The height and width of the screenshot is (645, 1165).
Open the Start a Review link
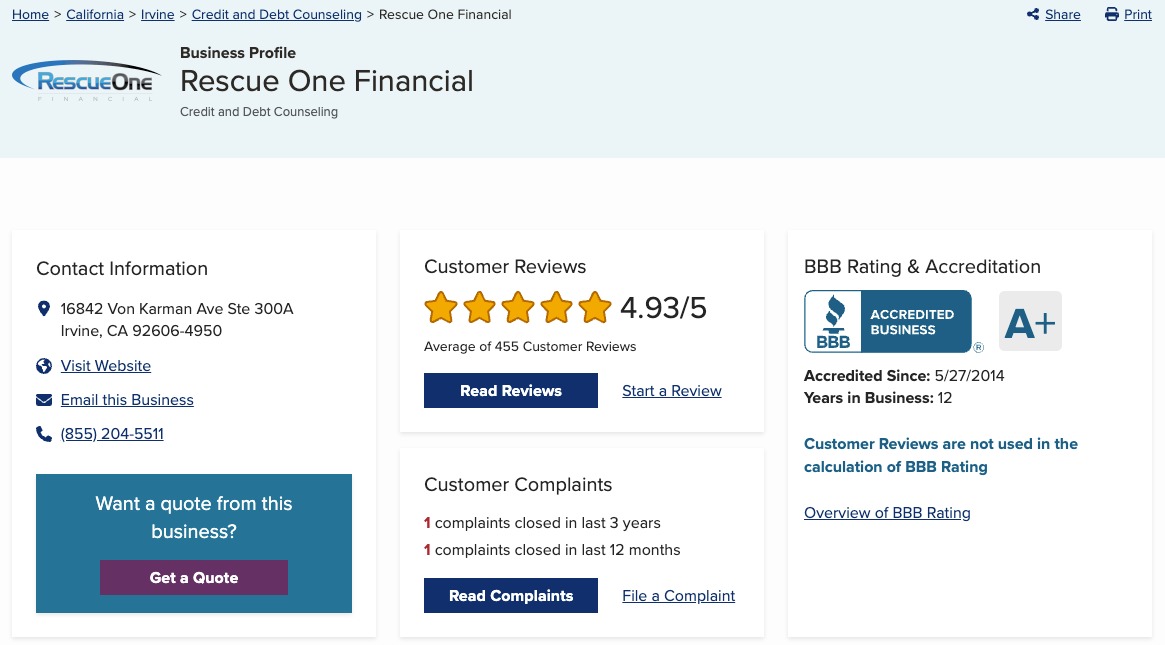pyautogui.click(x=671, y=391)
